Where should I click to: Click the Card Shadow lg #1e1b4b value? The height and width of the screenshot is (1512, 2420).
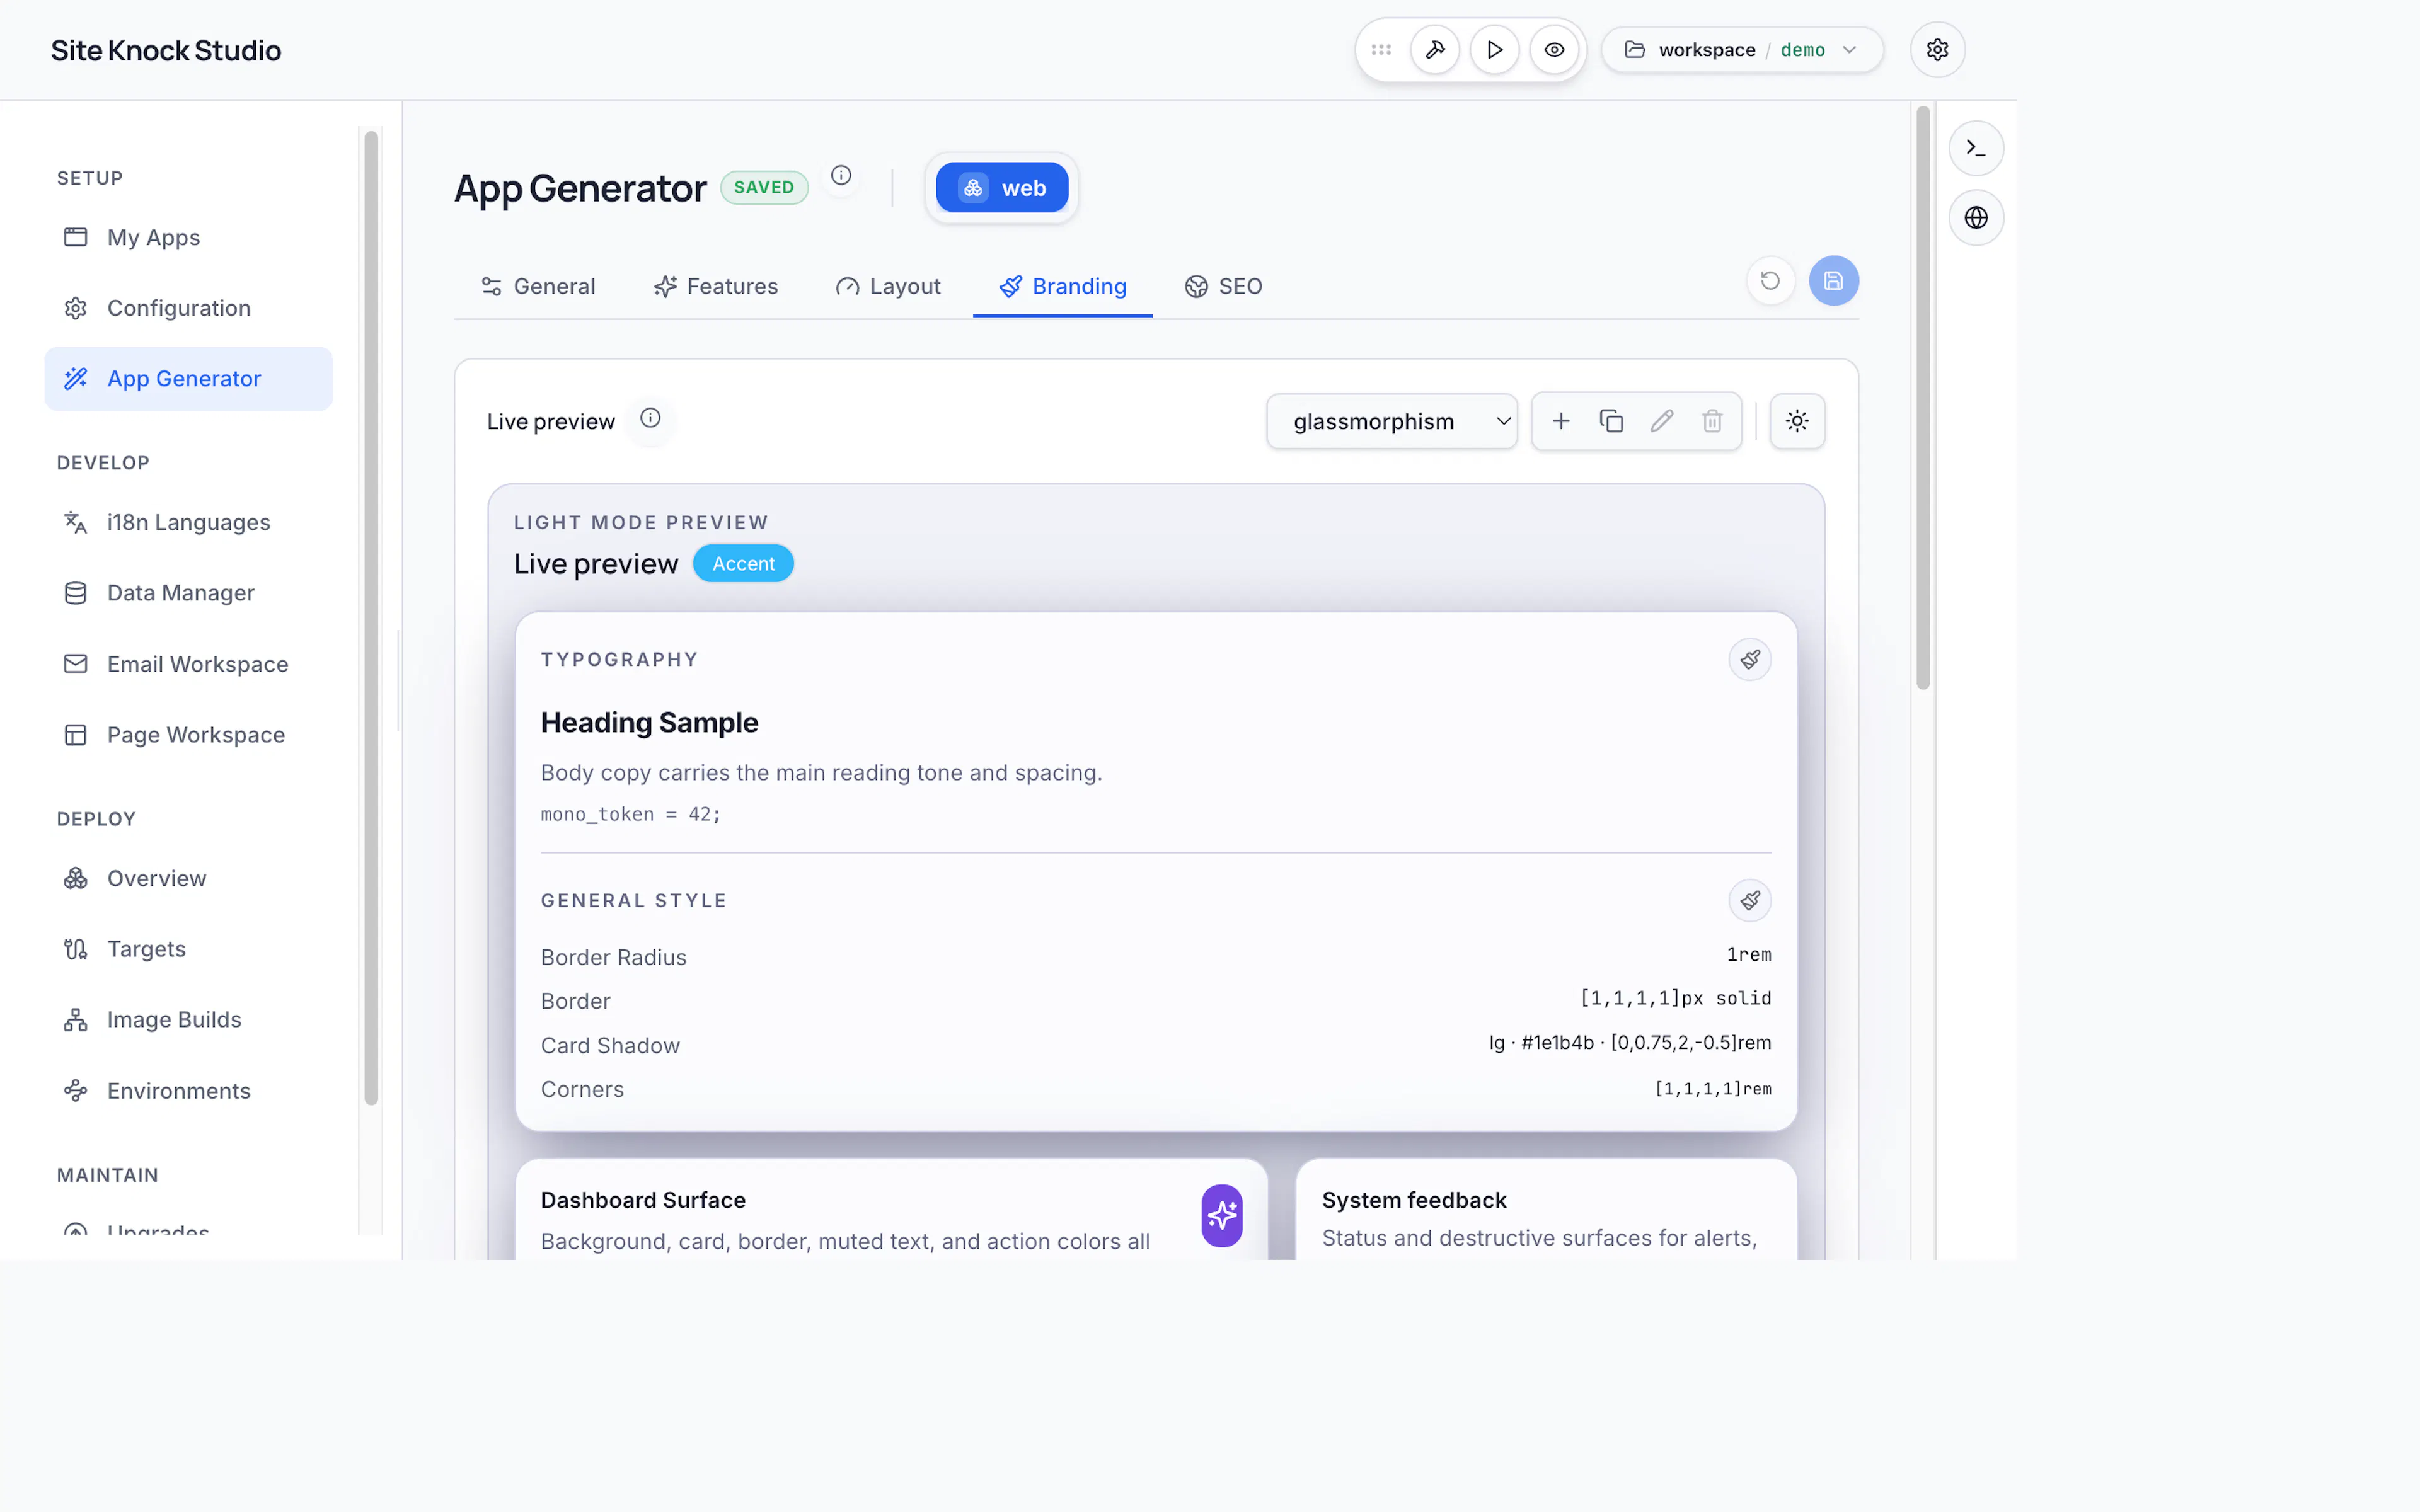coord(1630,1043)
